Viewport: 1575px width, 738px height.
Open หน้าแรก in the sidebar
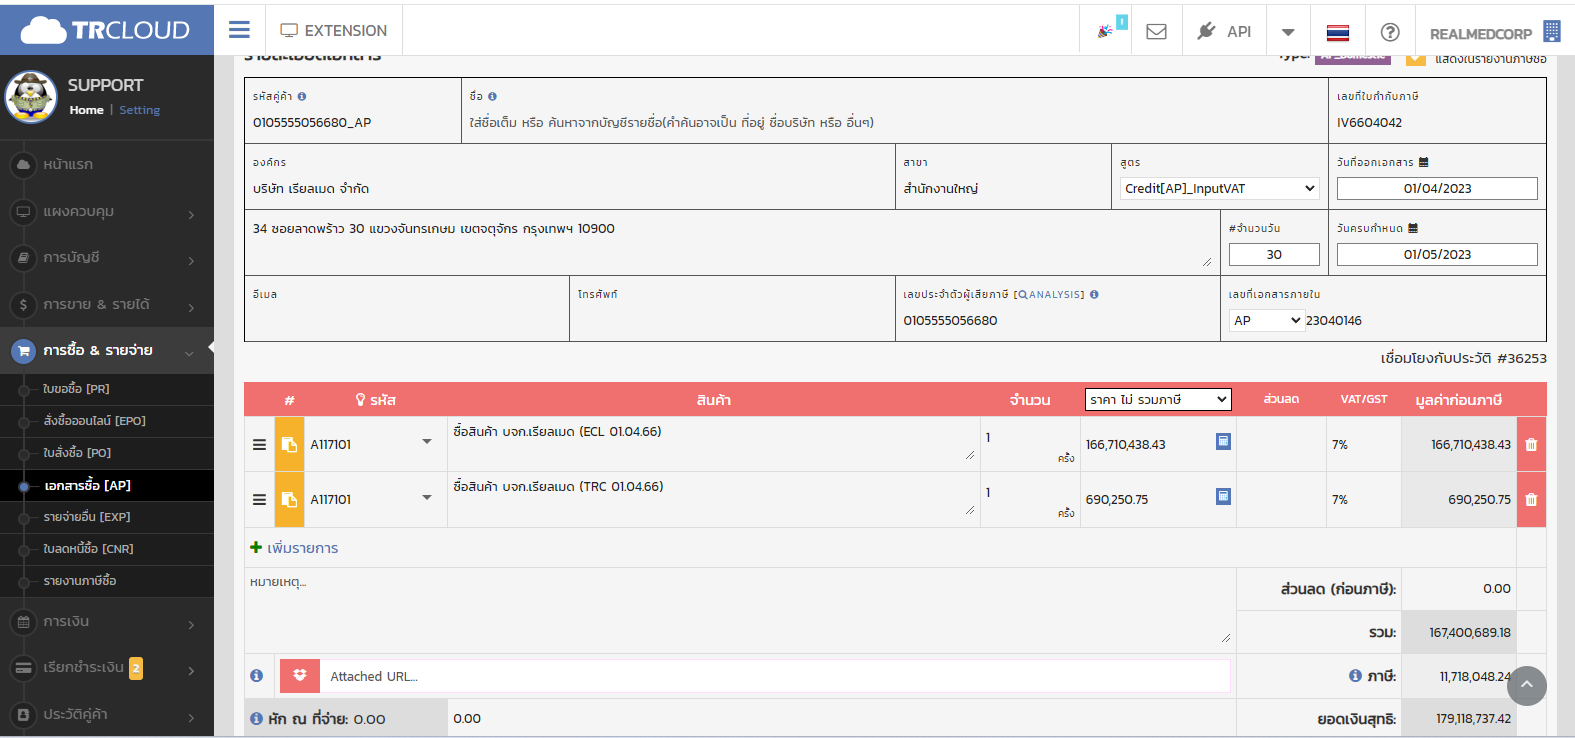tap(107, 164)
